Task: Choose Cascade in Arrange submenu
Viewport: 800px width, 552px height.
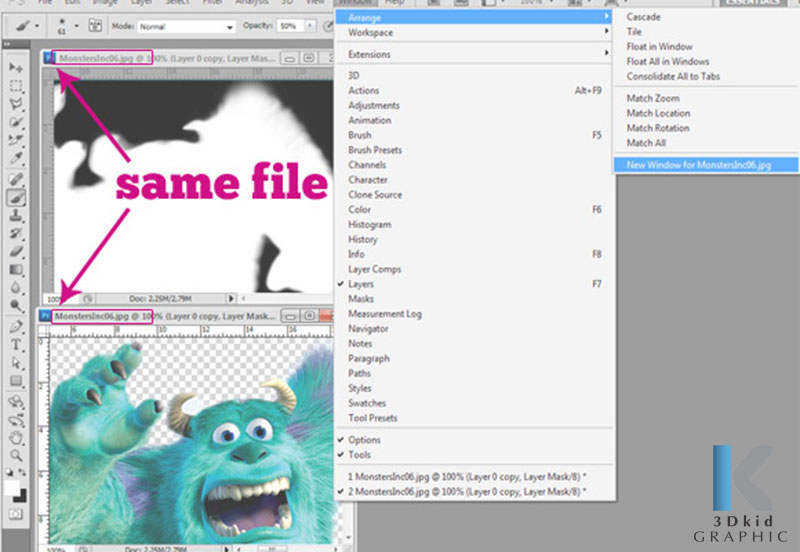Action: [706, 17]
